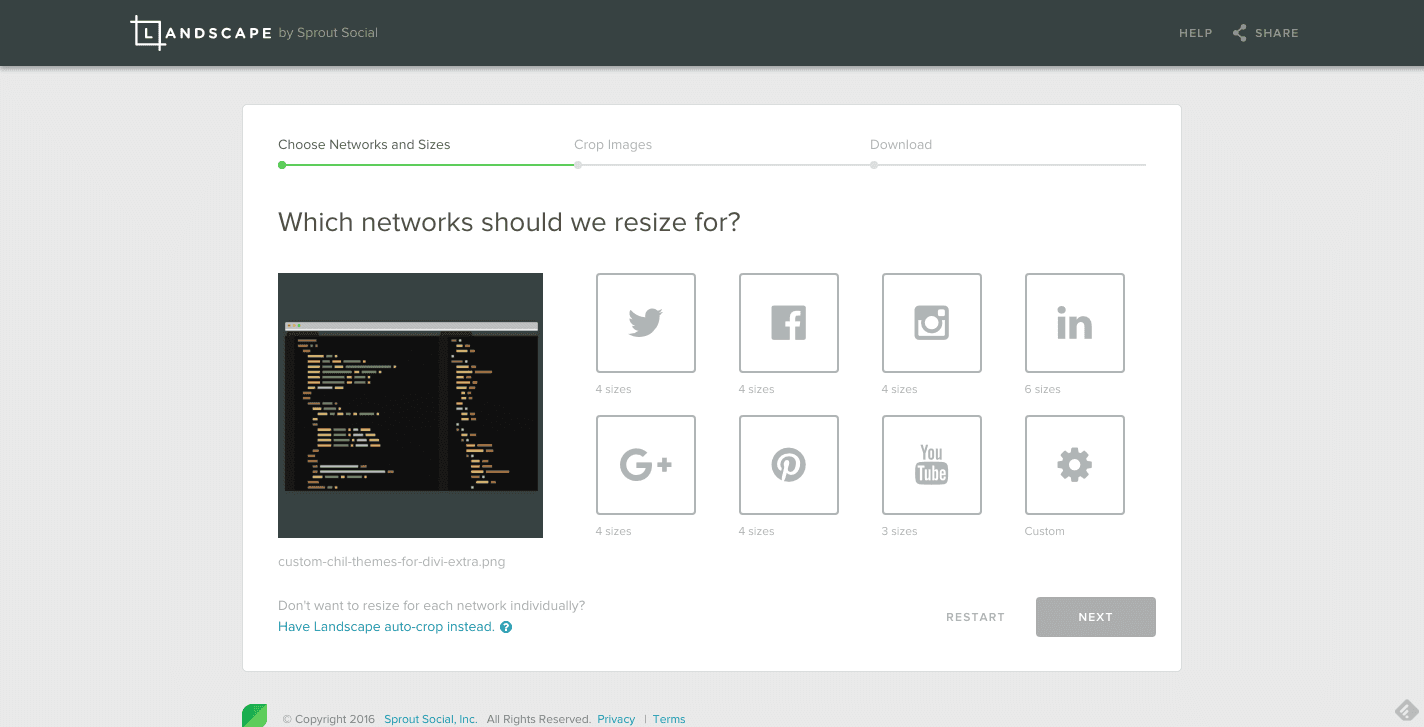Click the 'All Rights Reserved.' footer text
1424x727 pixels.
539,719
